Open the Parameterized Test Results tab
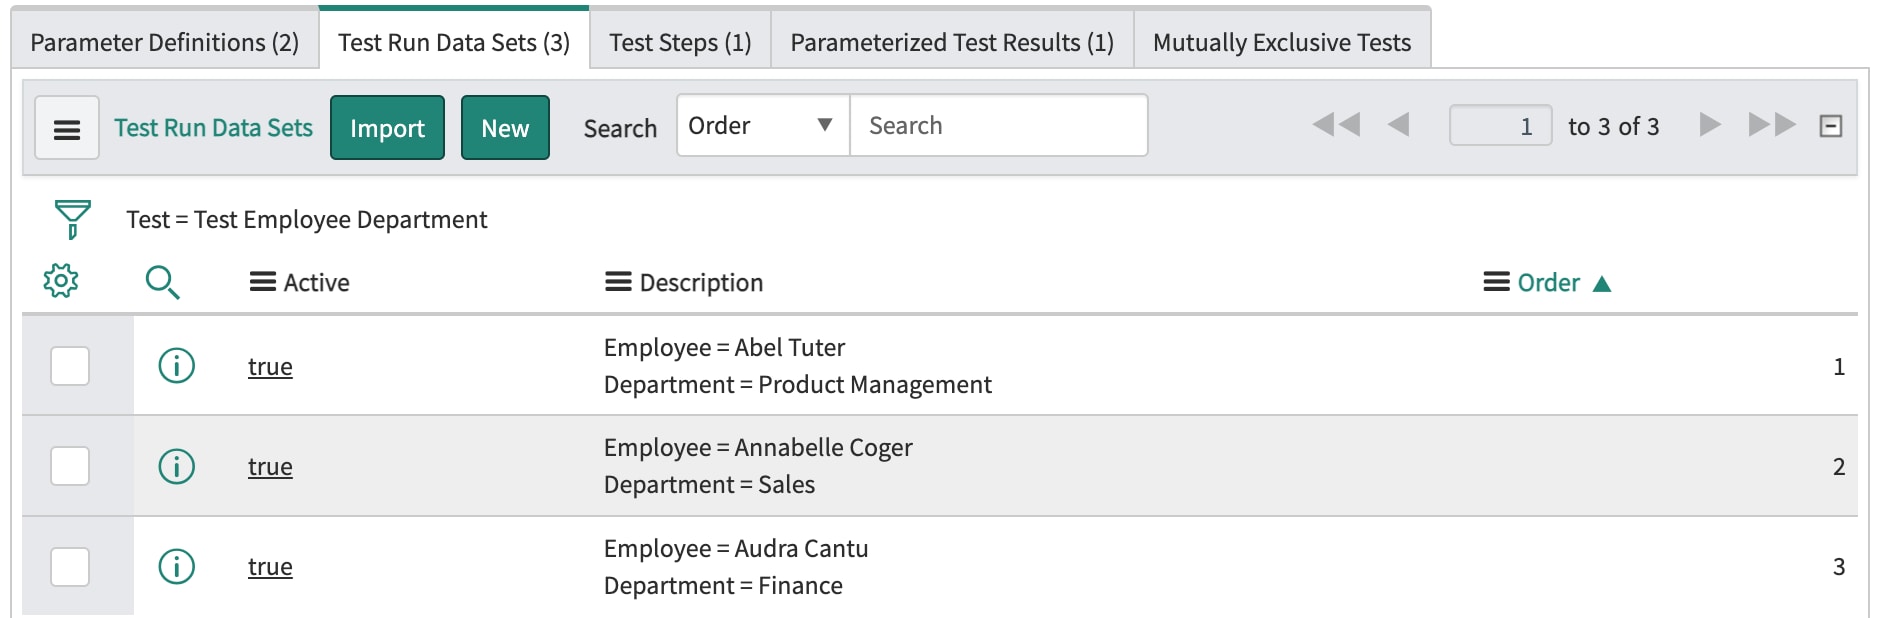The height and width of the screenshot is (618, 1890). click(x=951, y=42)
